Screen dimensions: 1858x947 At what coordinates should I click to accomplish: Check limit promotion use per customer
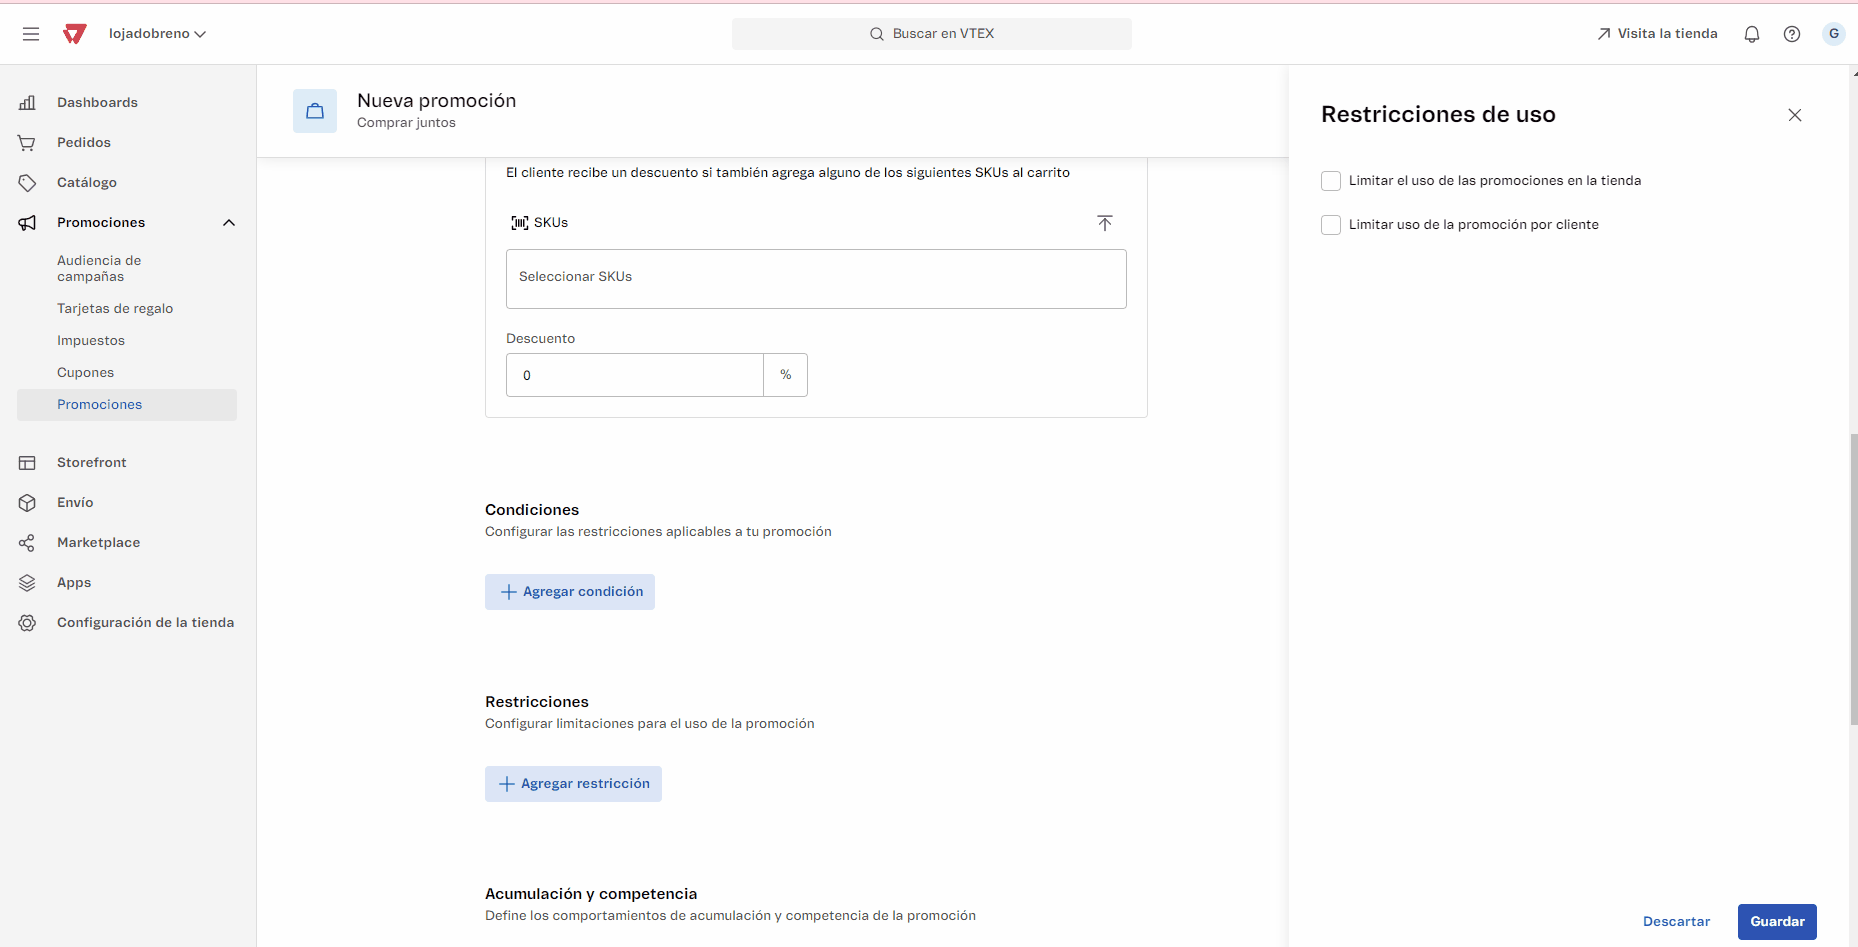1331,225
